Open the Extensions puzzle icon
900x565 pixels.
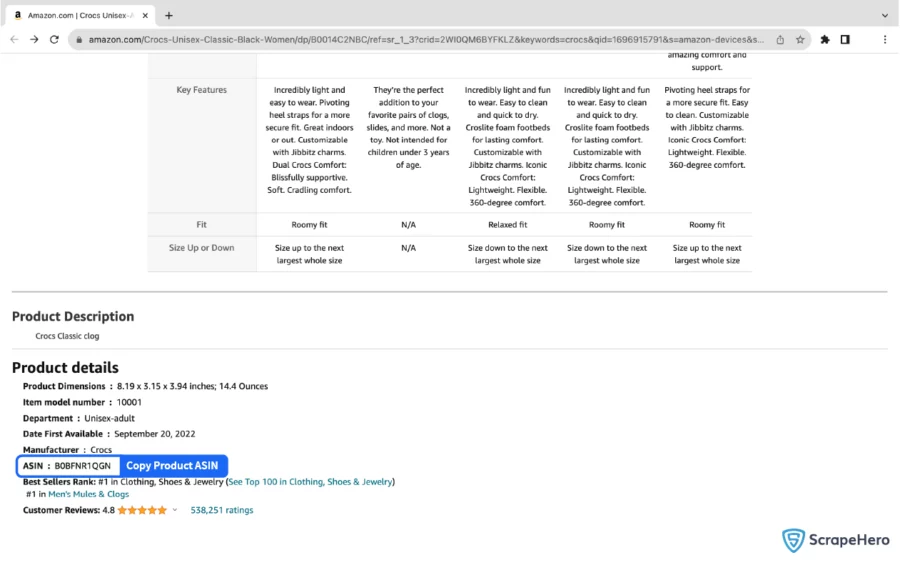pos(825,40)
